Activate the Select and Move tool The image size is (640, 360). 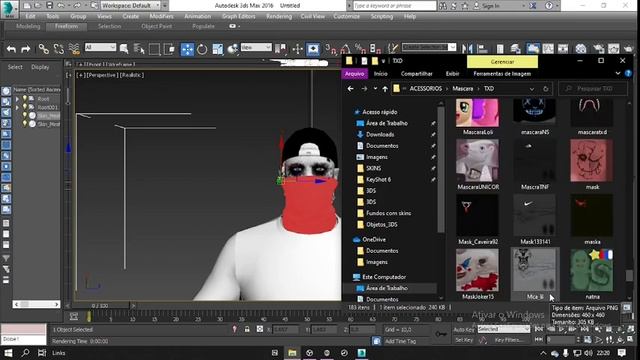[187, 49]
